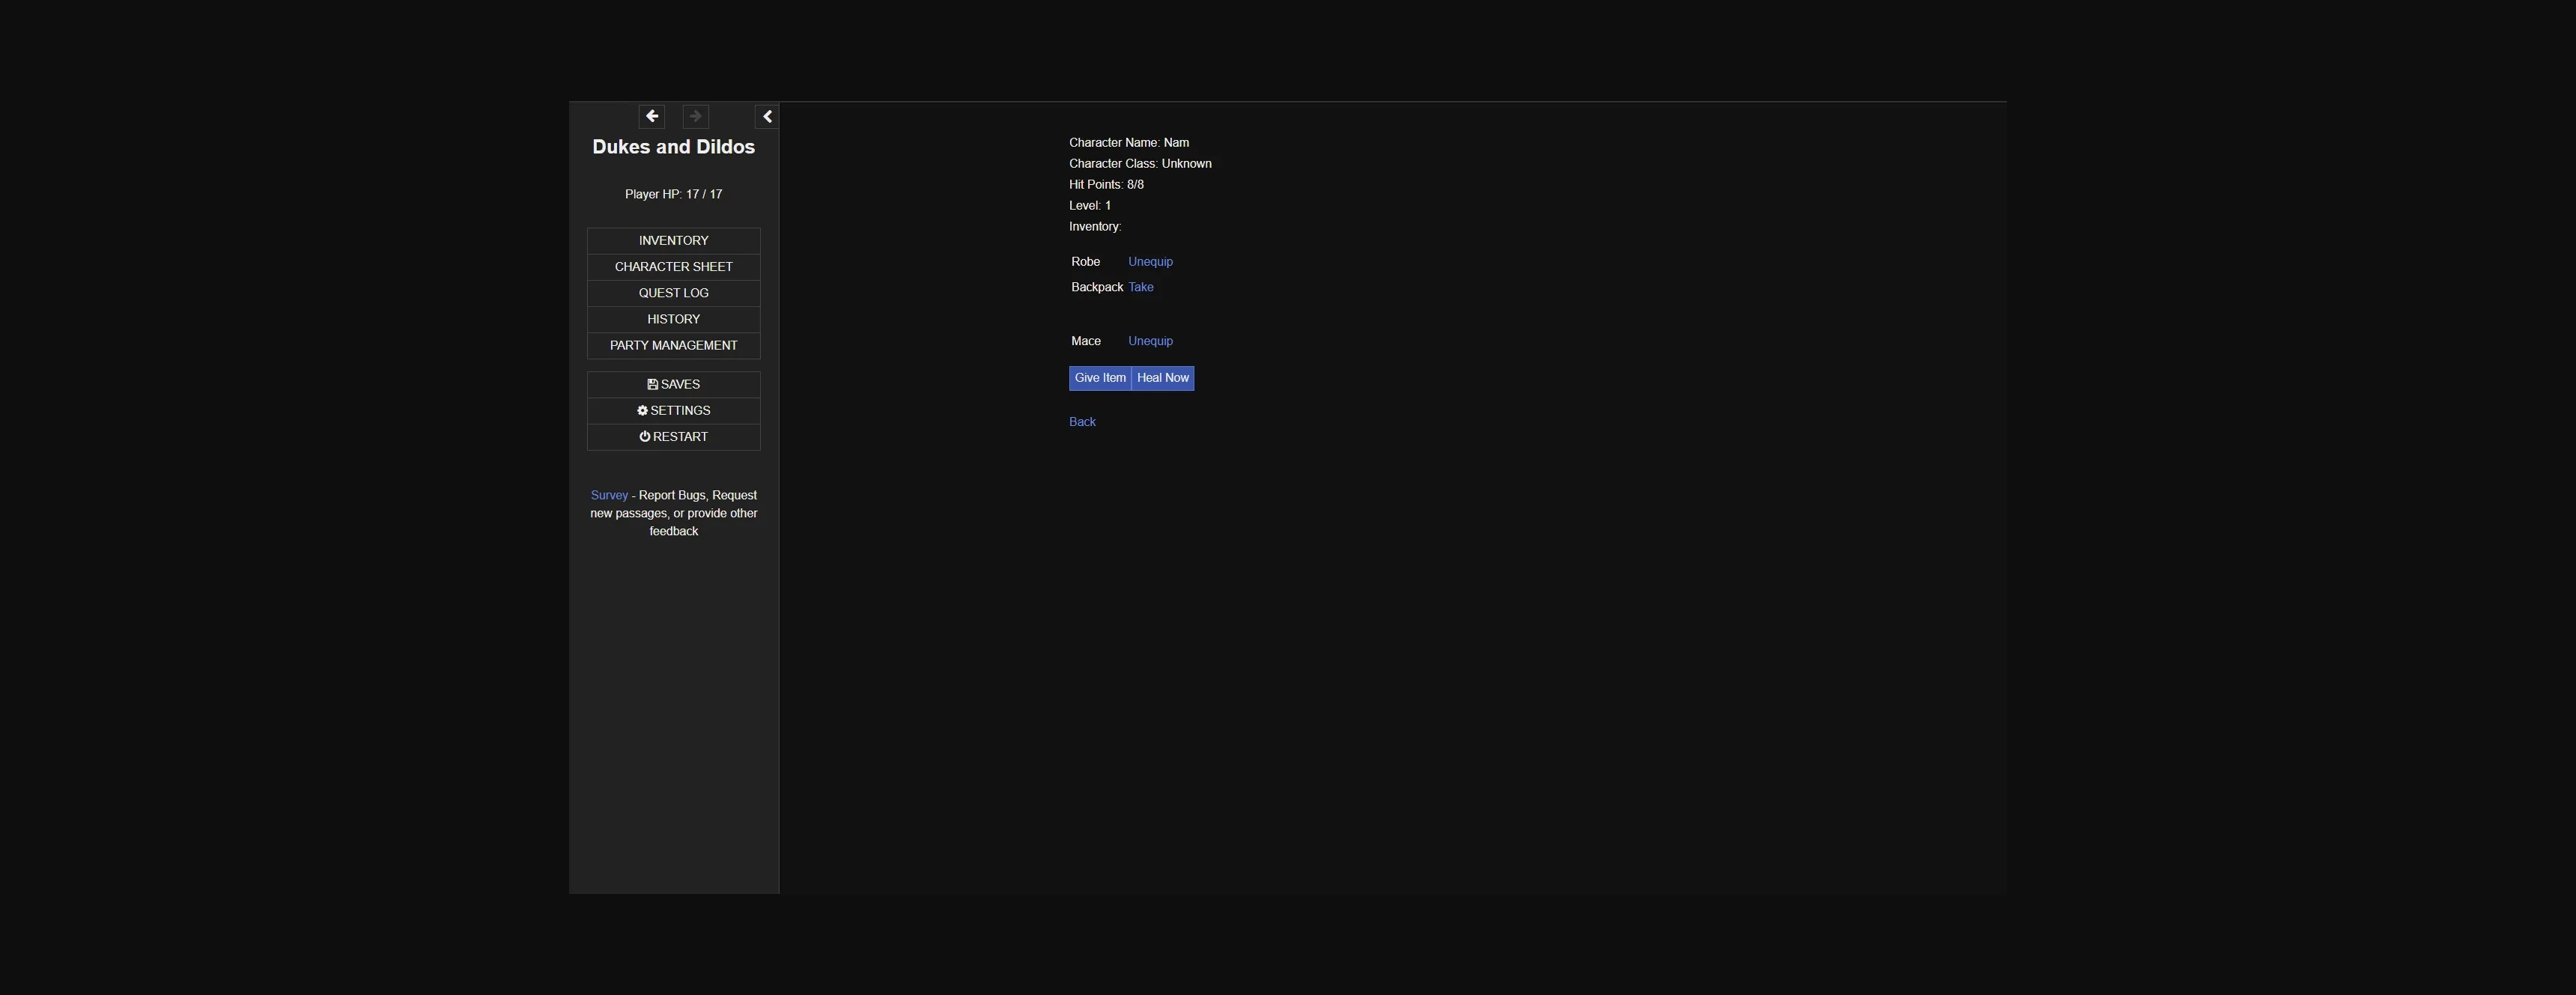Click the forward arrow history icon
This screenshot has width=2576, height=995.
[695, 117]
